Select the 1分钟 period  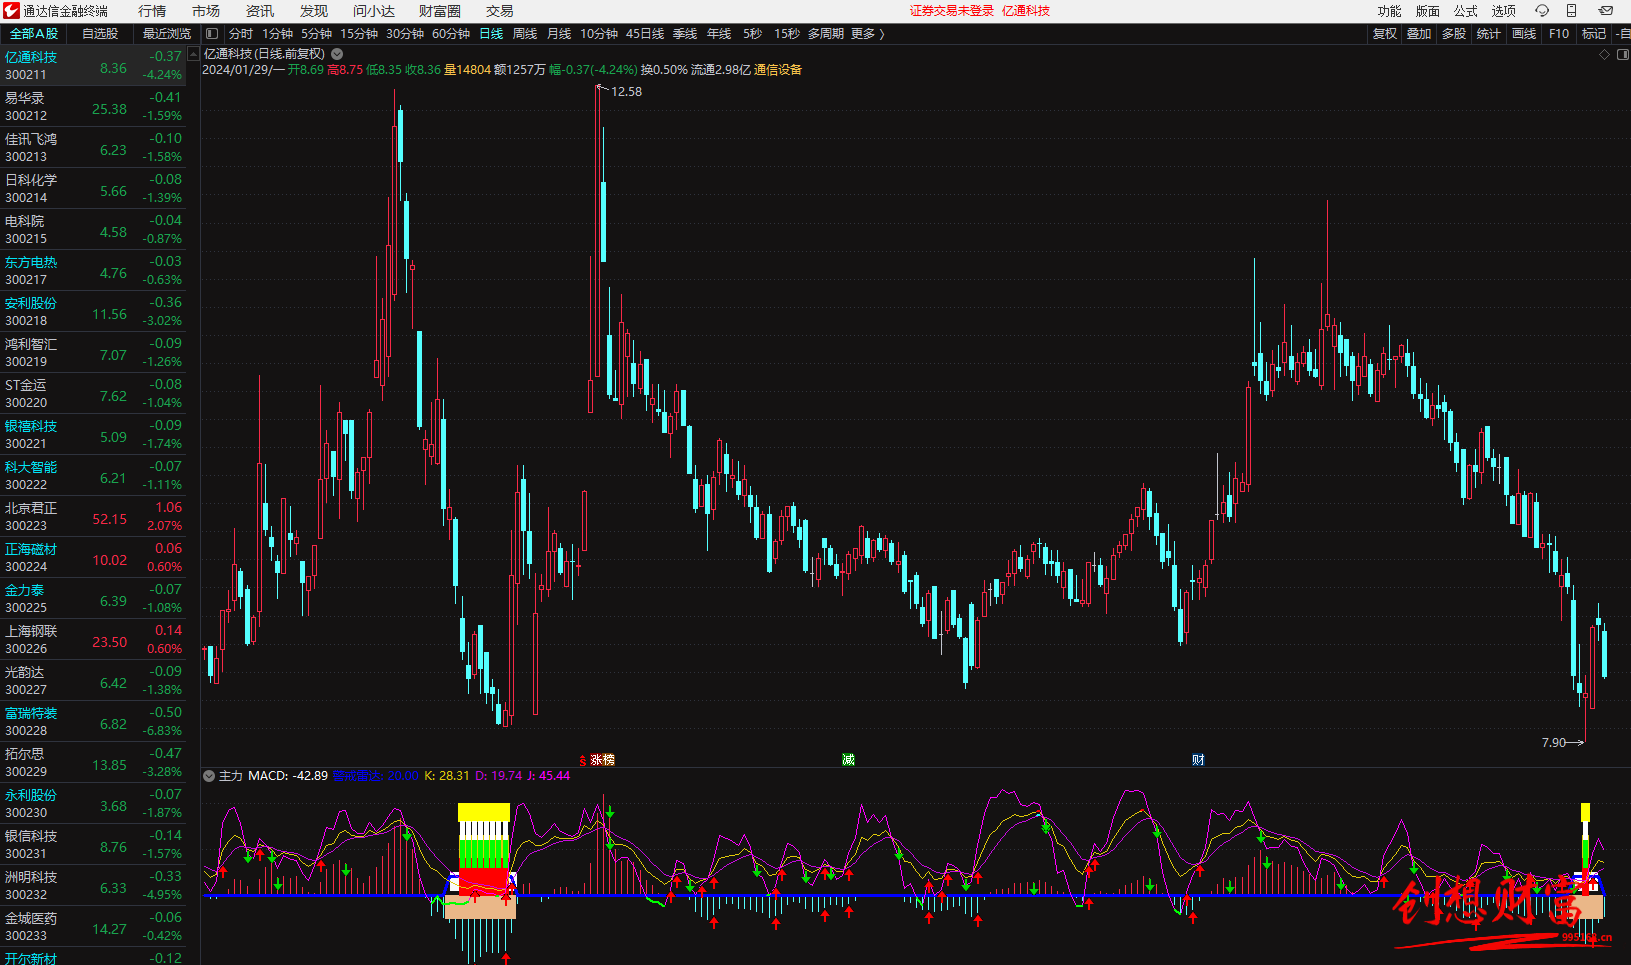[277, 34]
